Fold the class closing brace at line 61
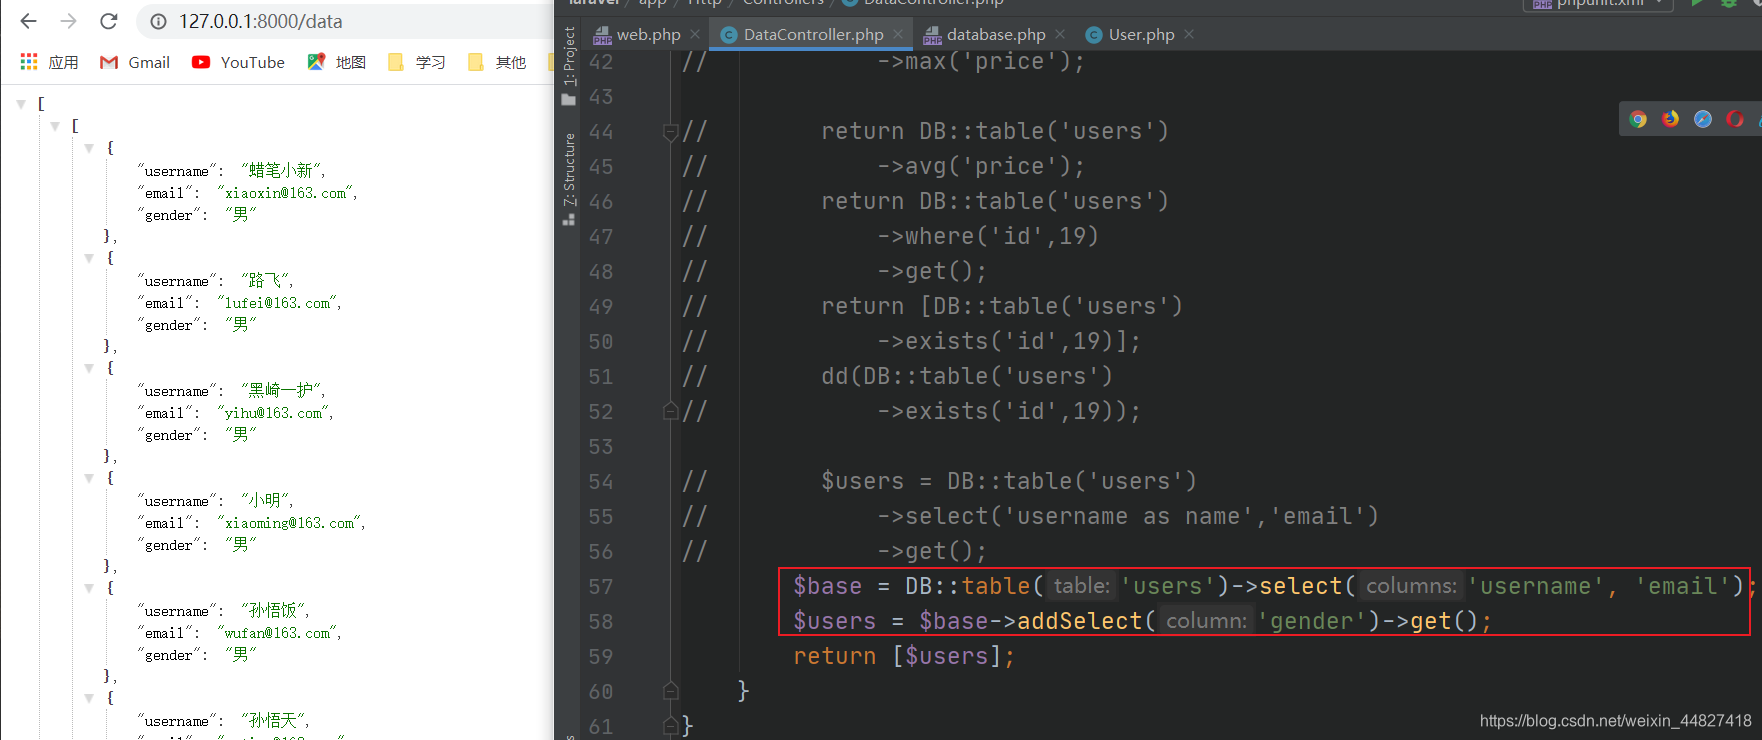Image resolution: width=1762 pixels, height=740 pixels. tap(671, 726)
